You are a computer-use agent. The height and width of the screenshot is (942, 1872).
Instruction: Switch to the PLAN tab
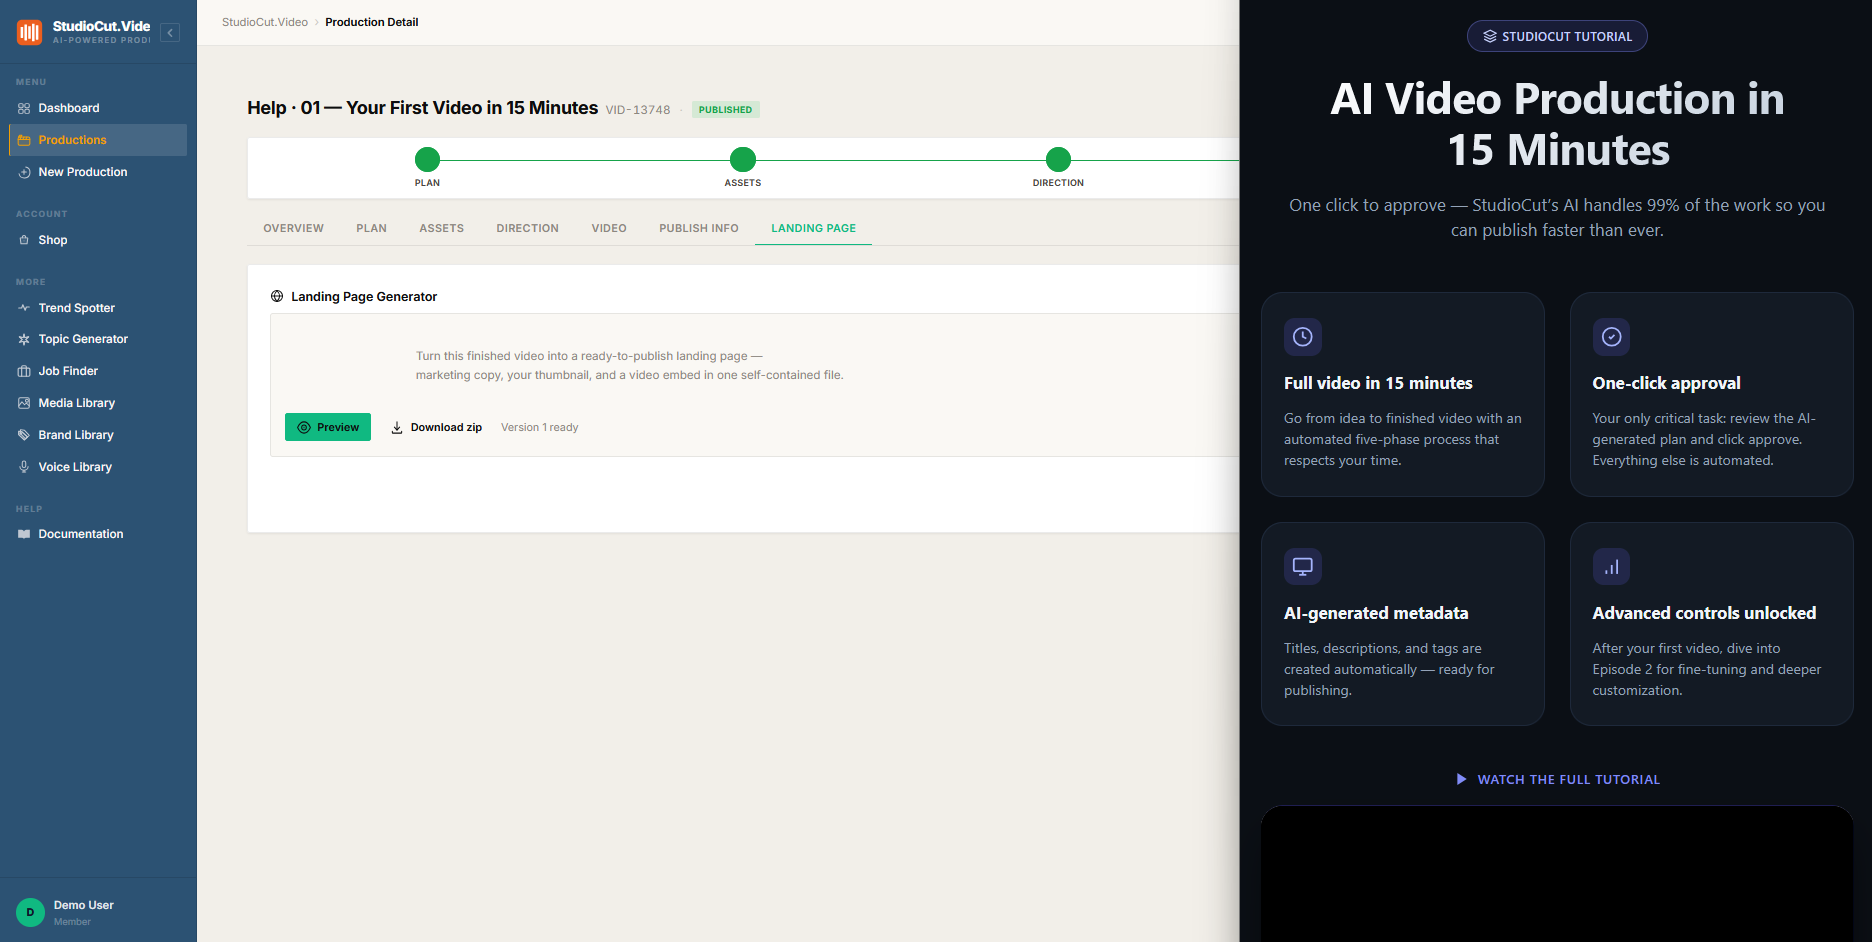(371, 228)
